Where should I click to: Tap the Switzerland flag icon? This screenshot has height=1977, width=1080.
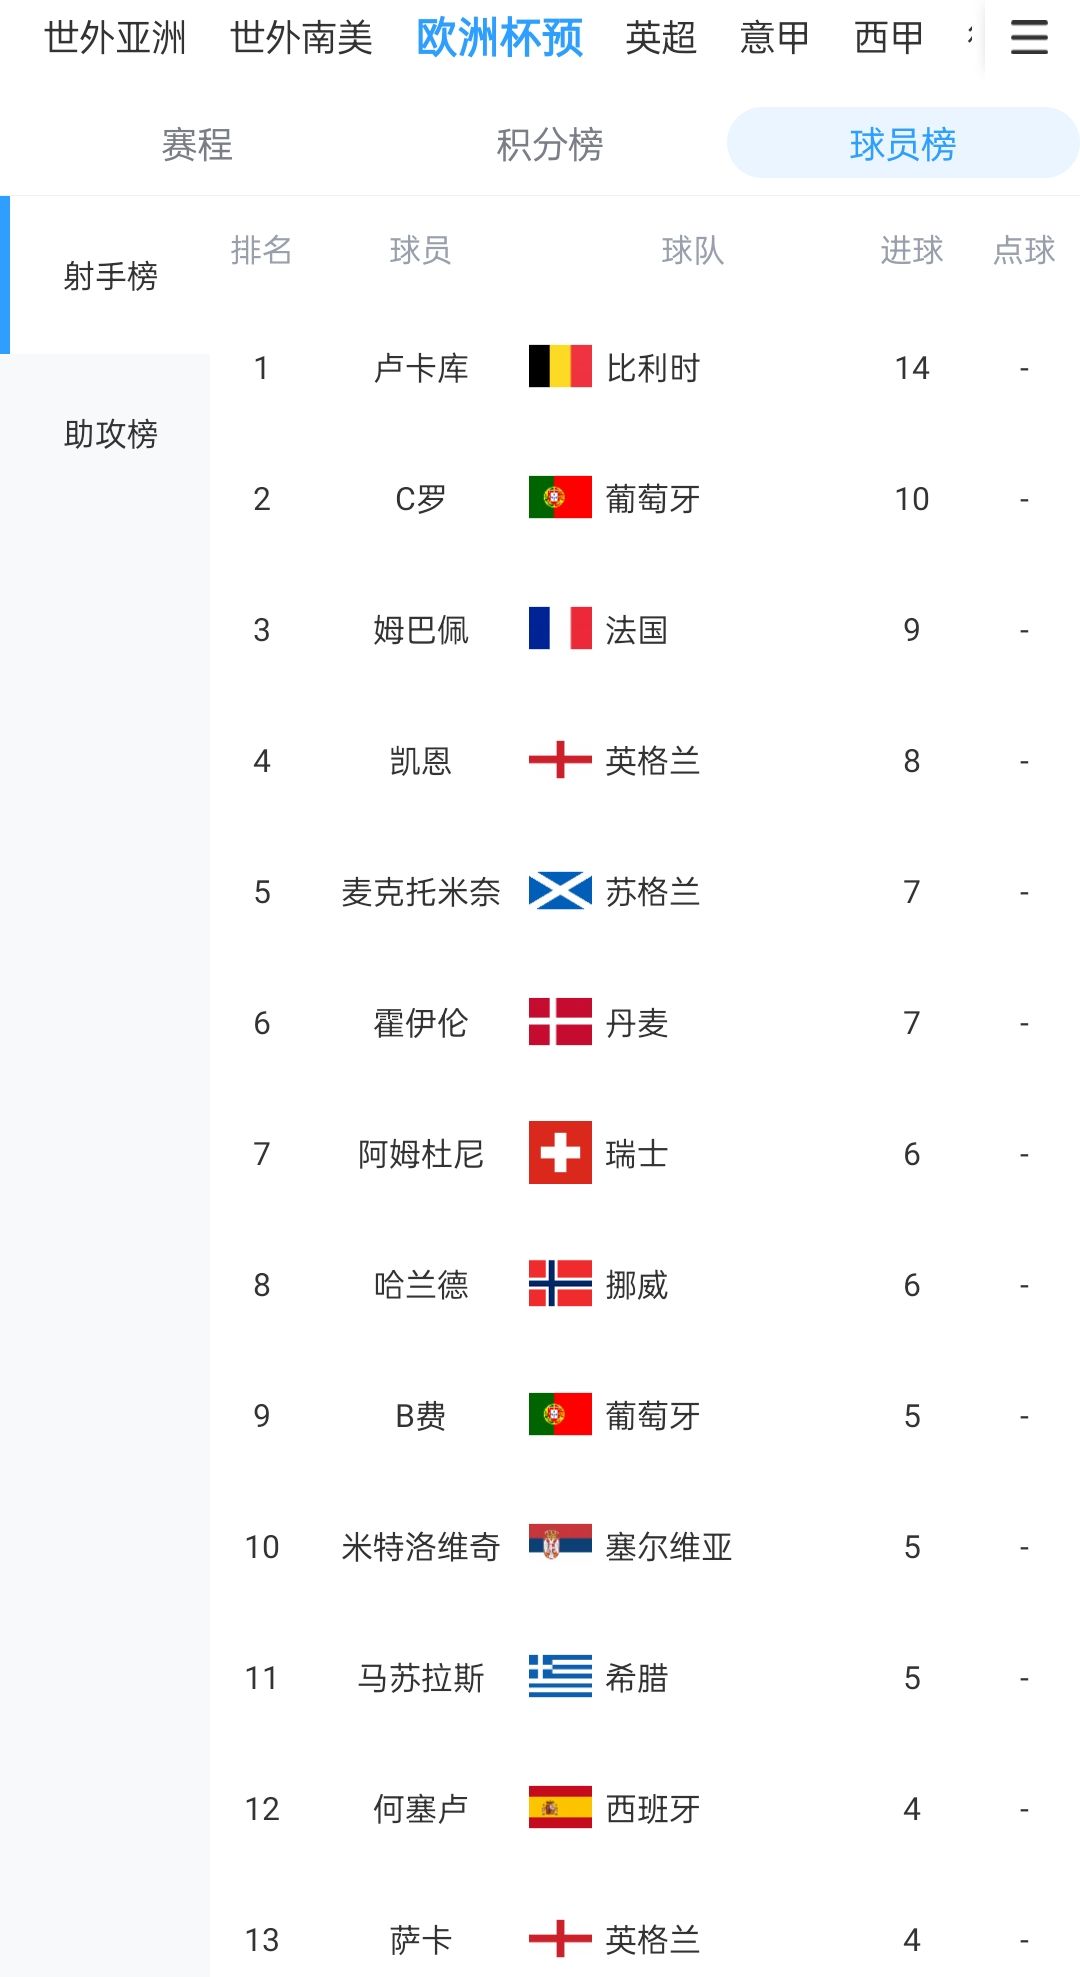point(560,1153)
